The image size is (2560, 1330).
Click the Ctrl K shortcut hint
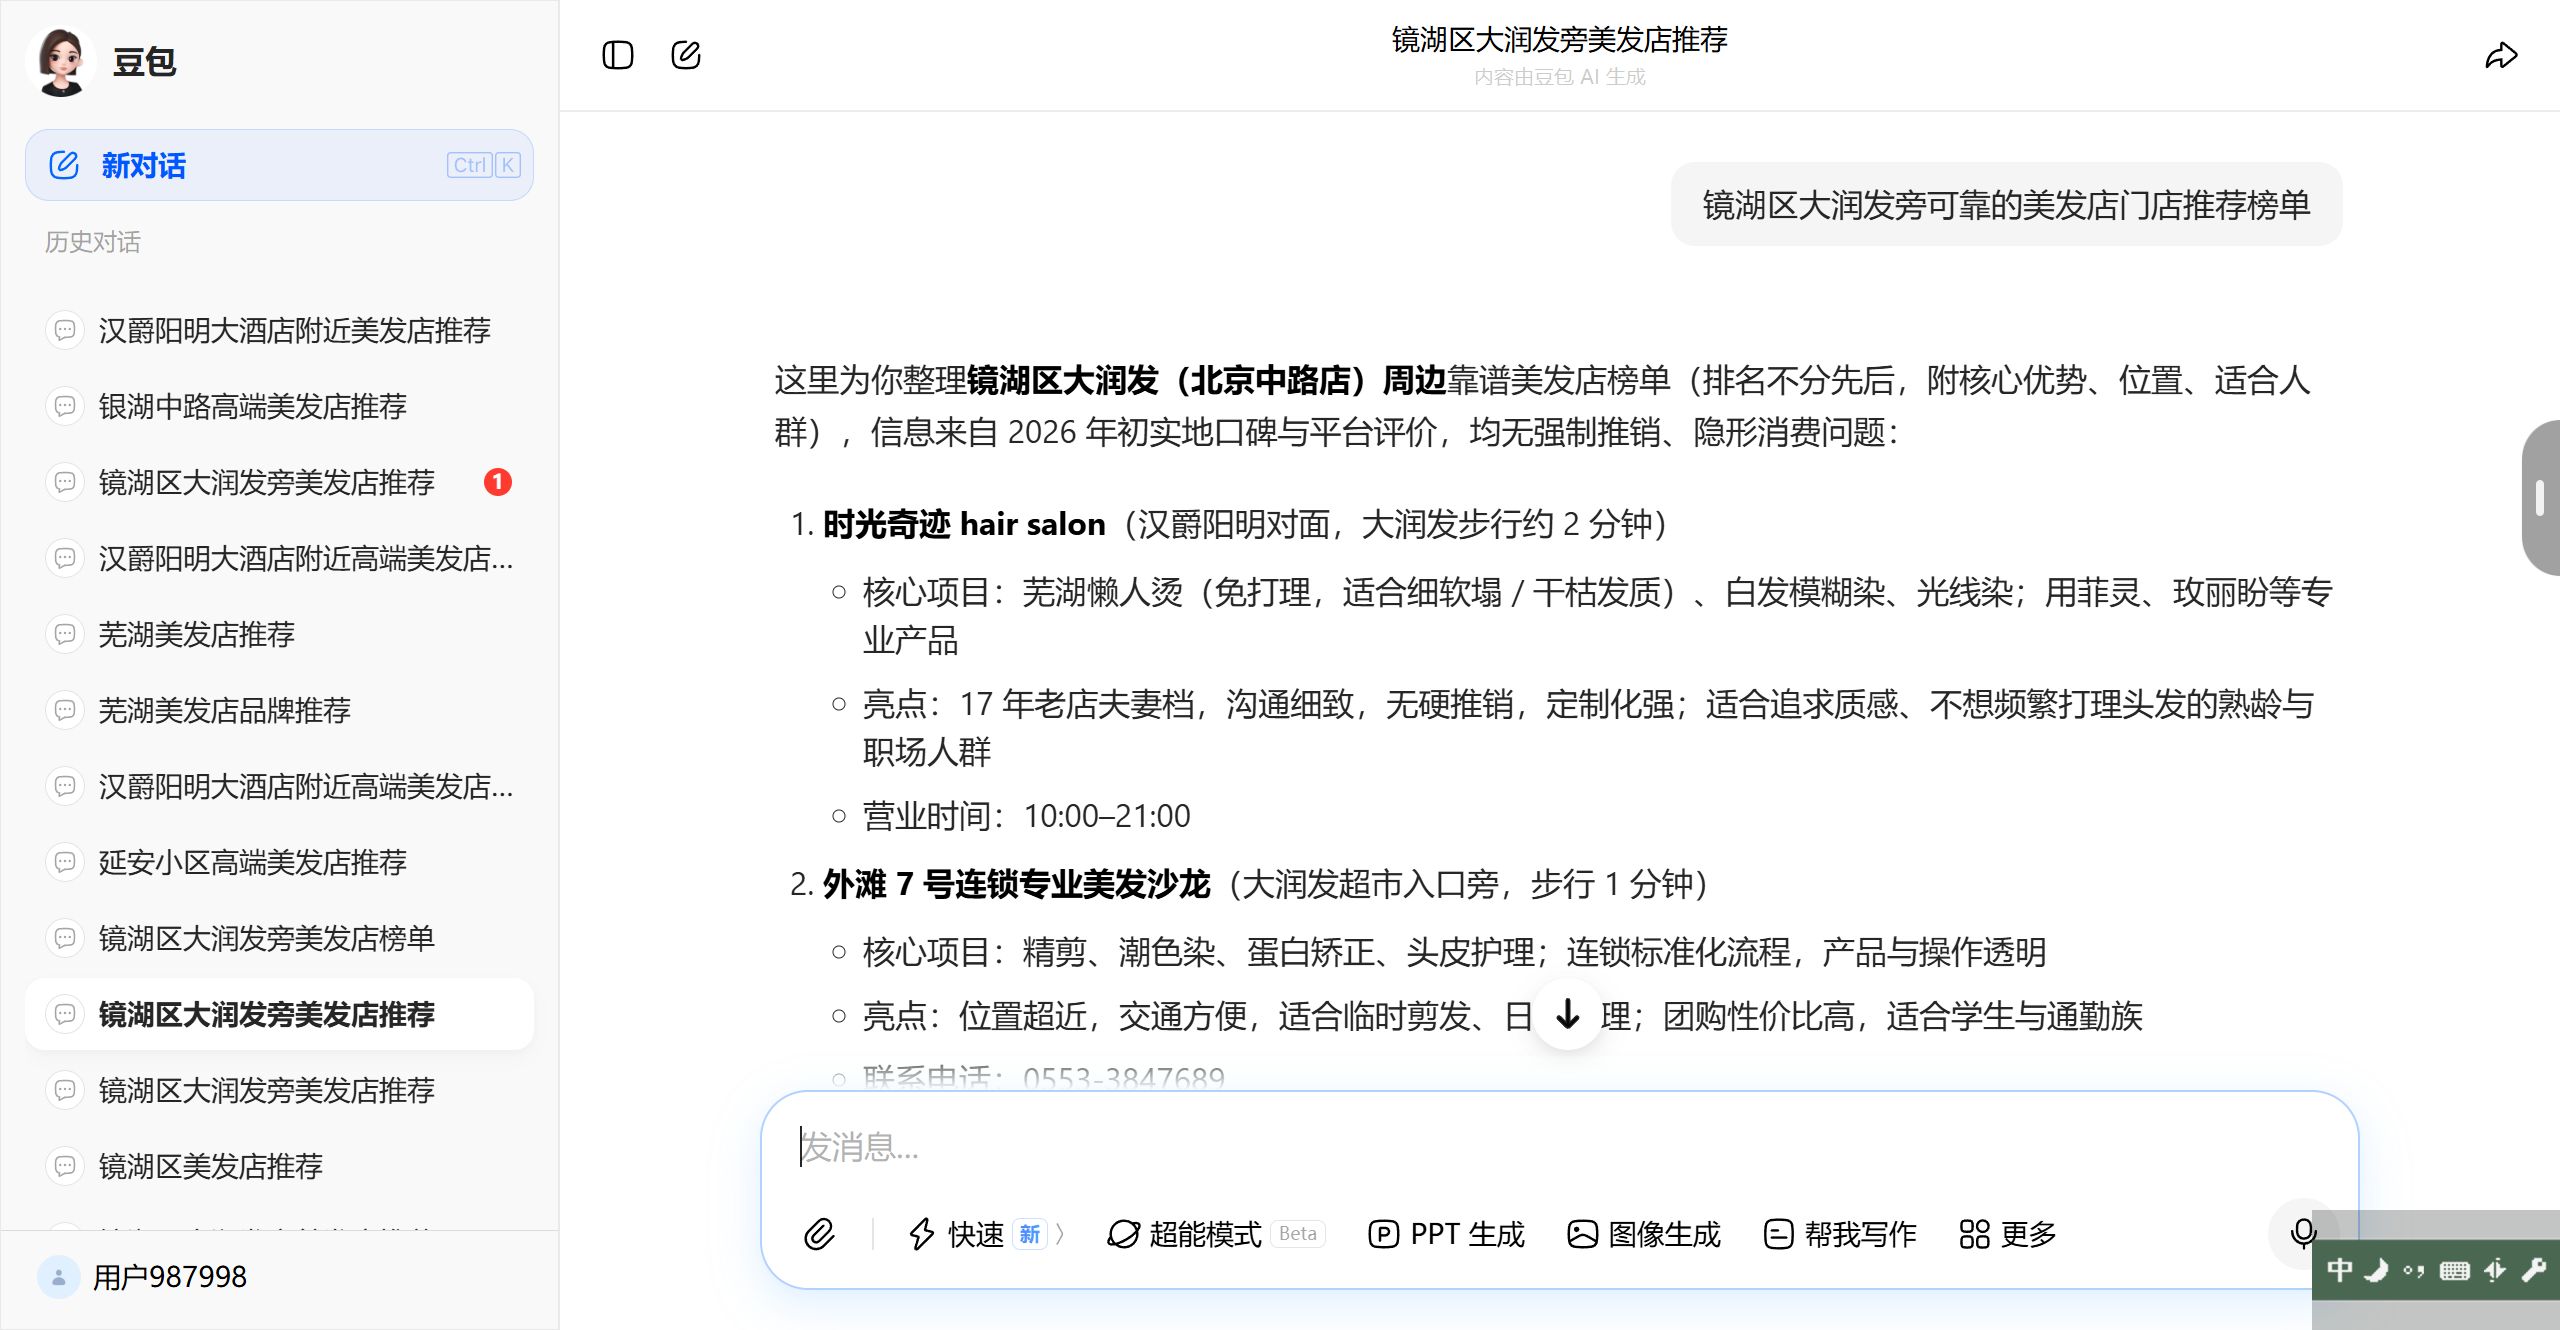pos(484,165)
